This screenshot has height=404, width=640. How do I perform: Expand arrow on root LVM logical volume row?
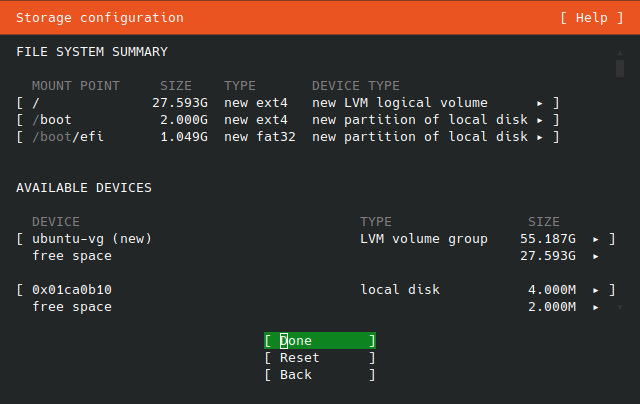[540, 103]
